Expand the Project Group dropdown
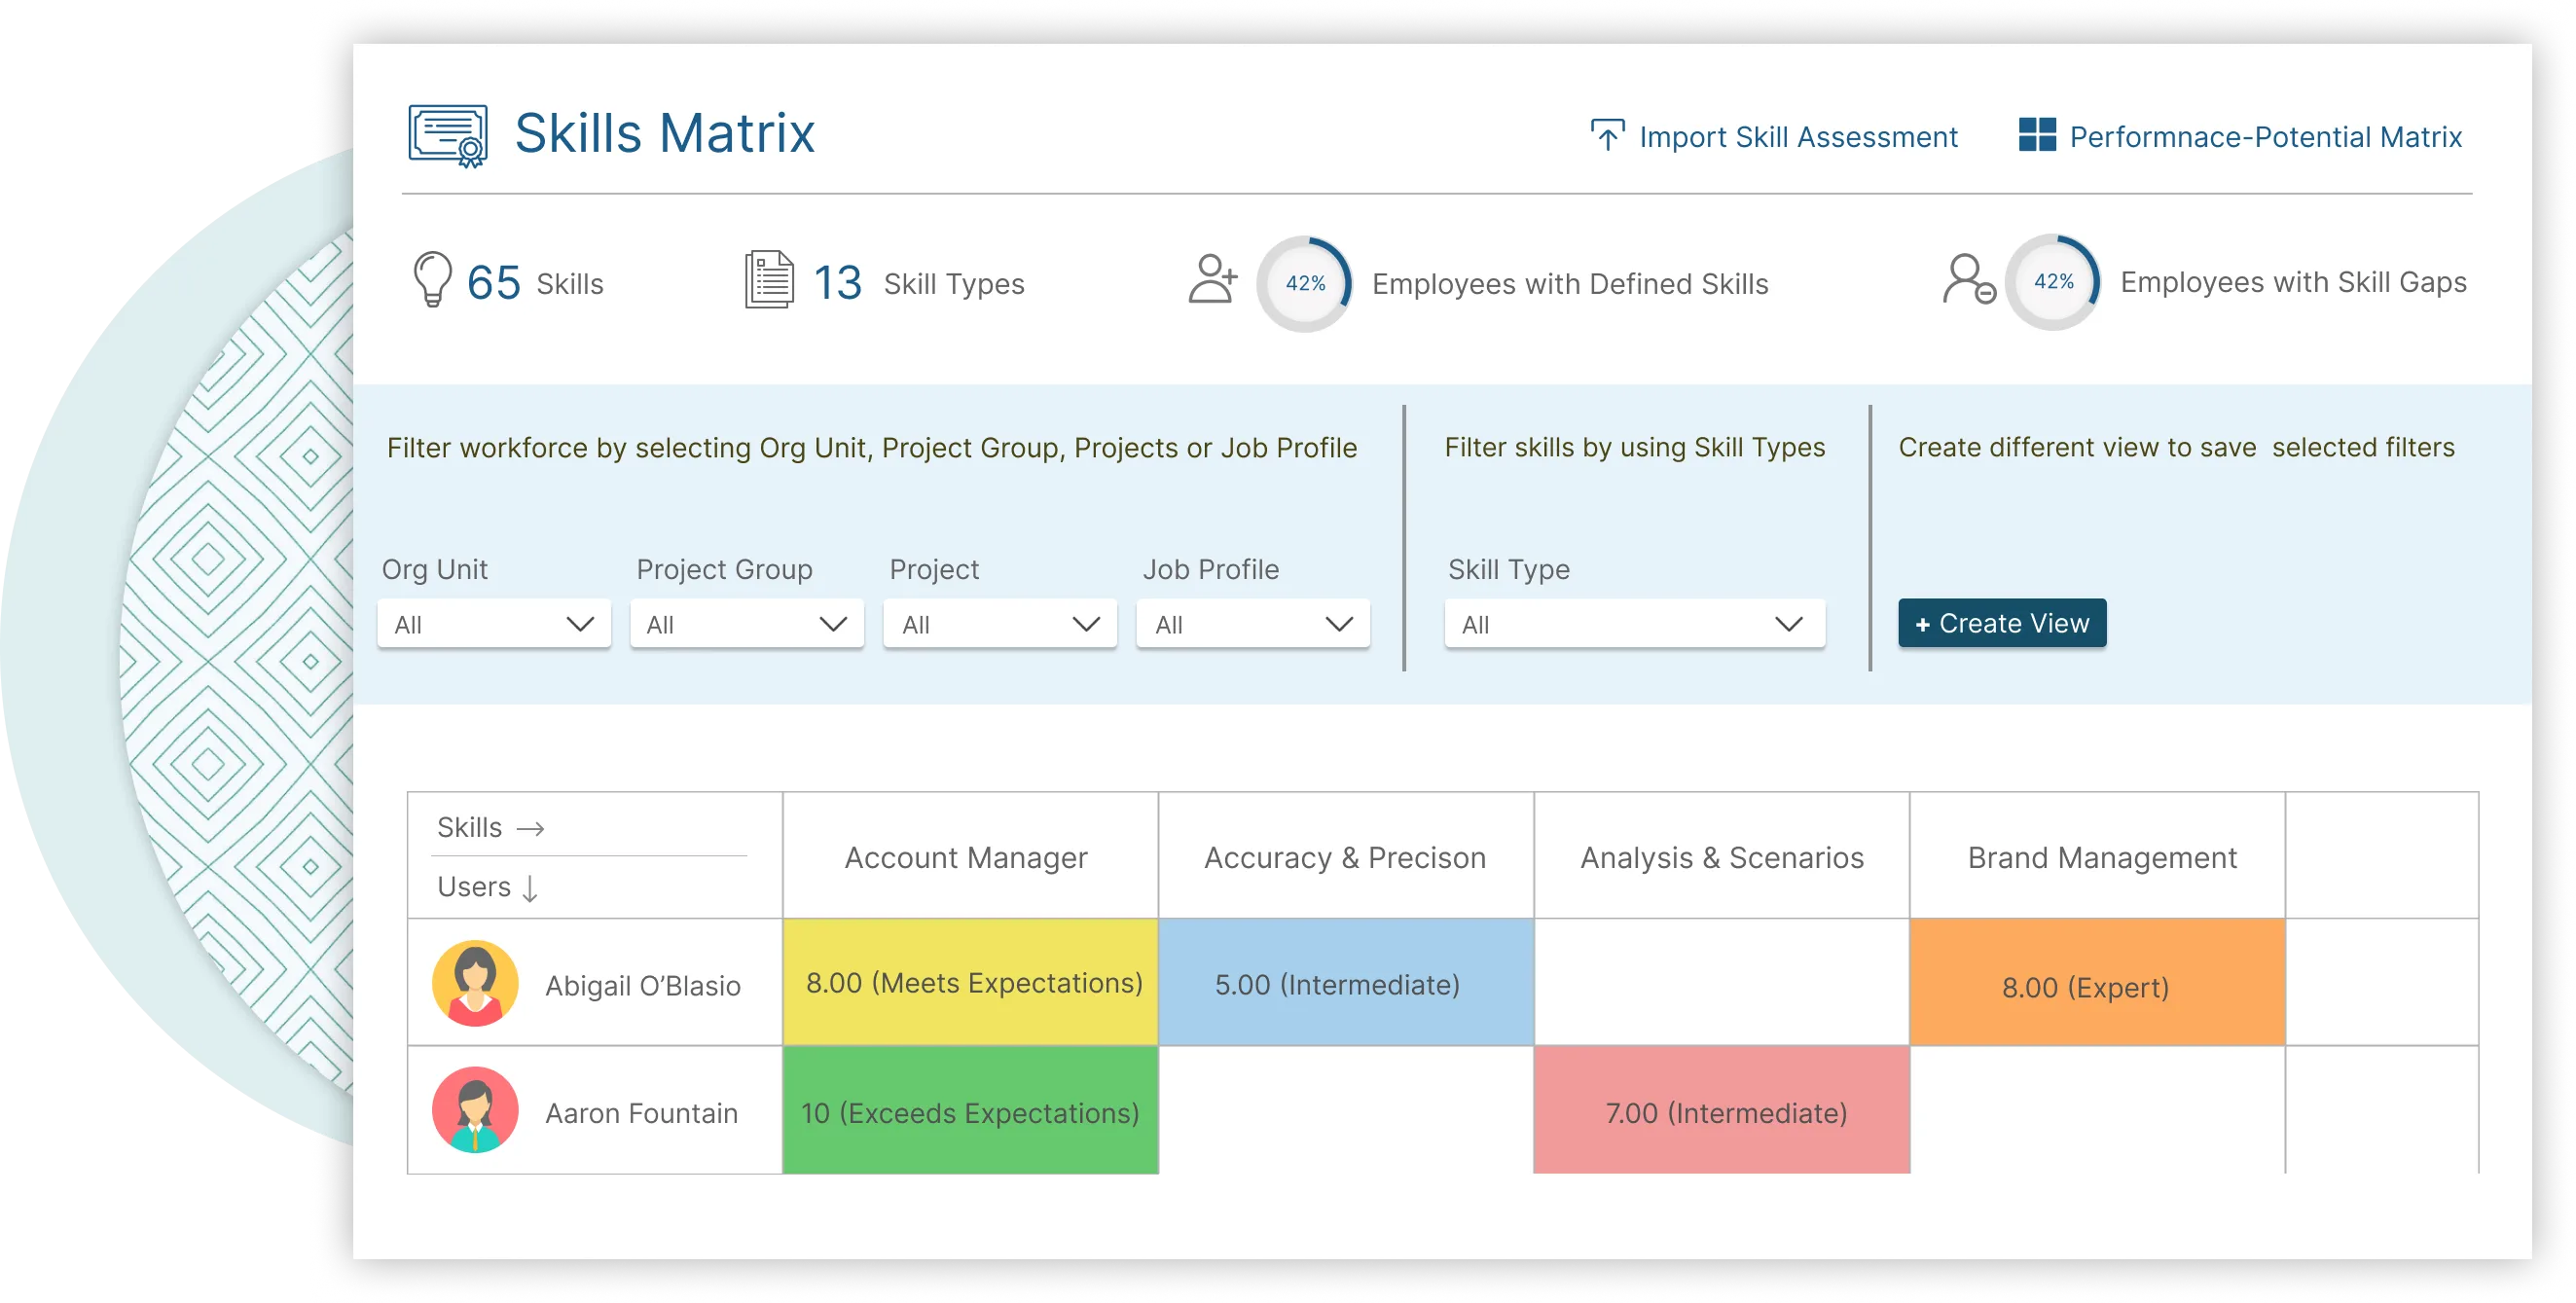This screenshot has width=2576, height=1303. coord(747,624)
